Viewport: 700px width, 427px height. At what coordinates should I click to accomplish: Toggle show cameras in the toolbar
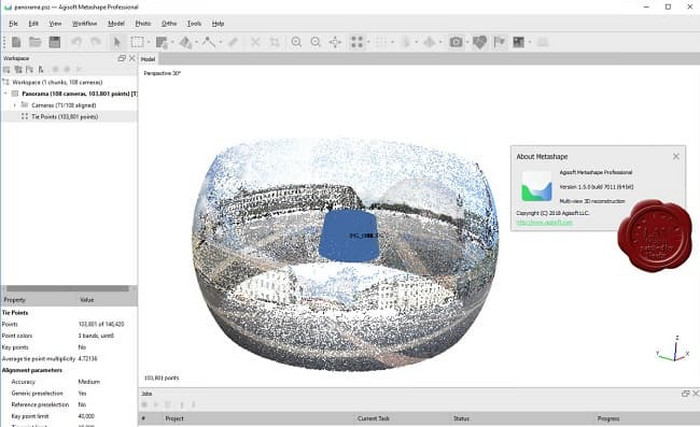click(x=456, y=42)
